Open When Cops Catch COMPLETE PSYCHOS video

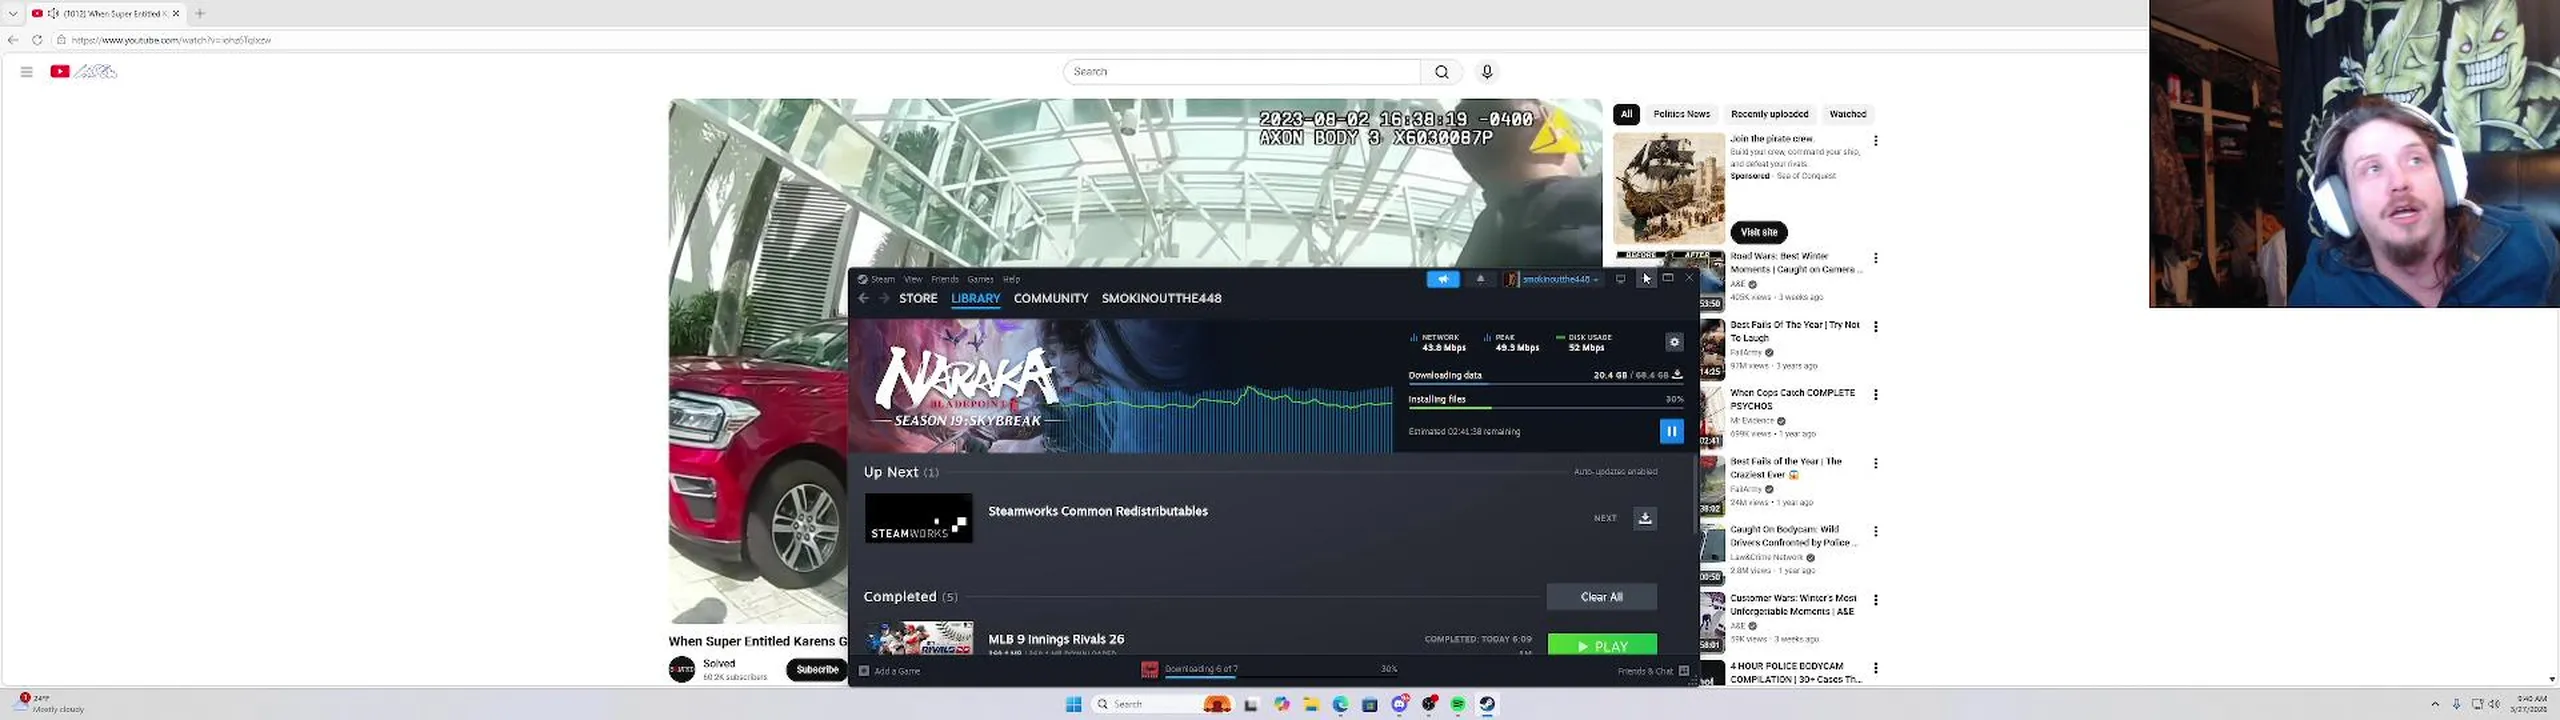point(1792,399)
